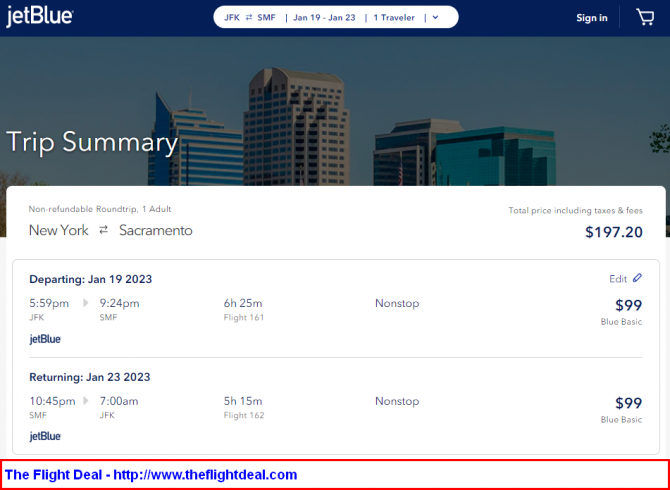Click the total price $197.20
The image size is (670, 490).
tap(614, 232)
